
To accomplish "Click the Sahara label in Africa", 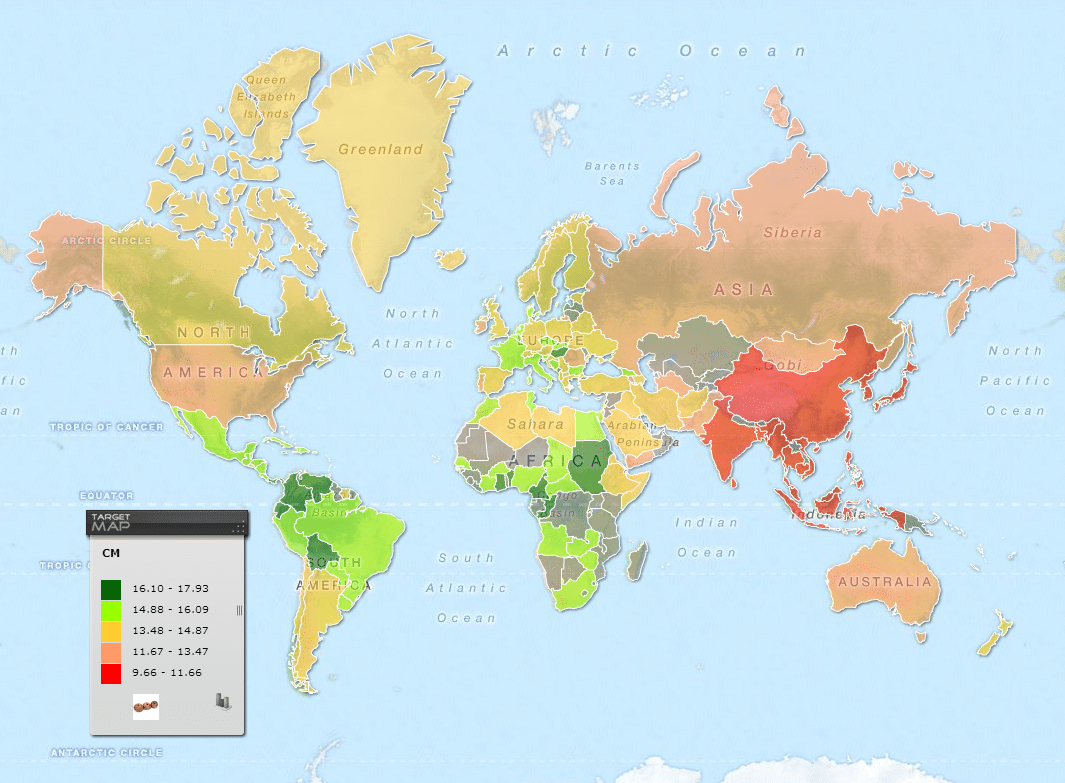I will tap(535, 425).
